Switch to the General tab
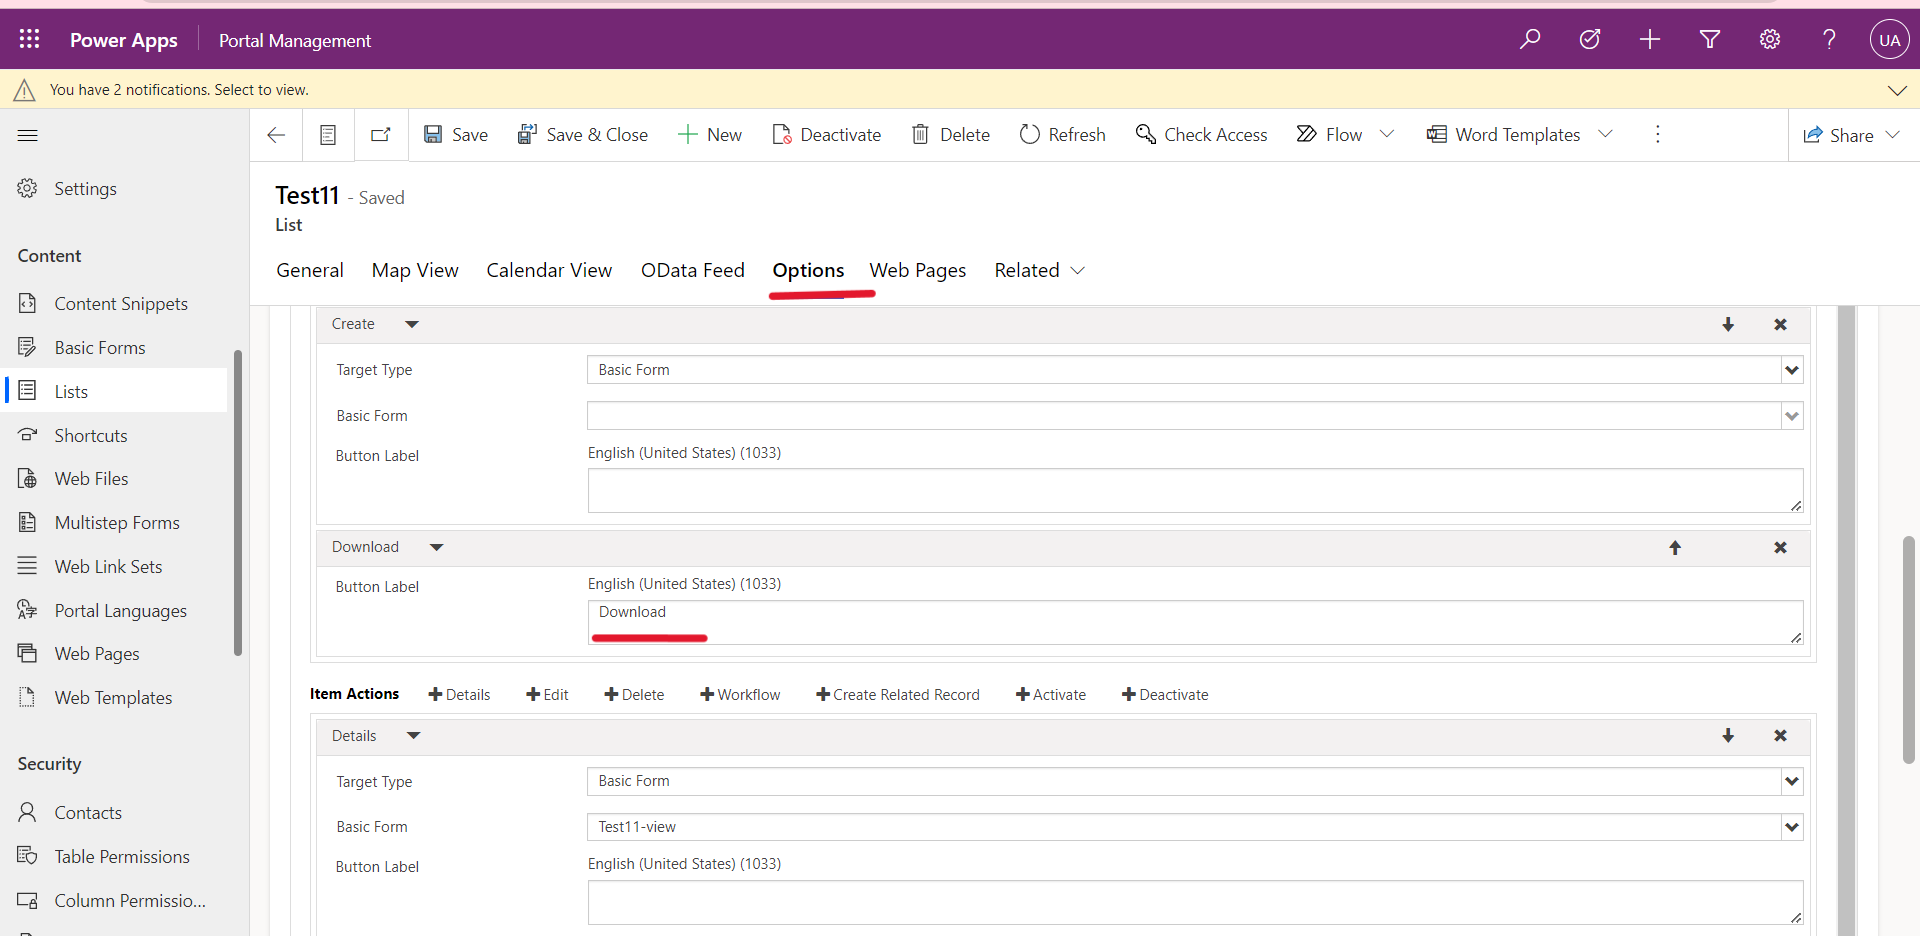Viewport: 1920px width, 936px height. pyautogui.click(x=310, y=271)
